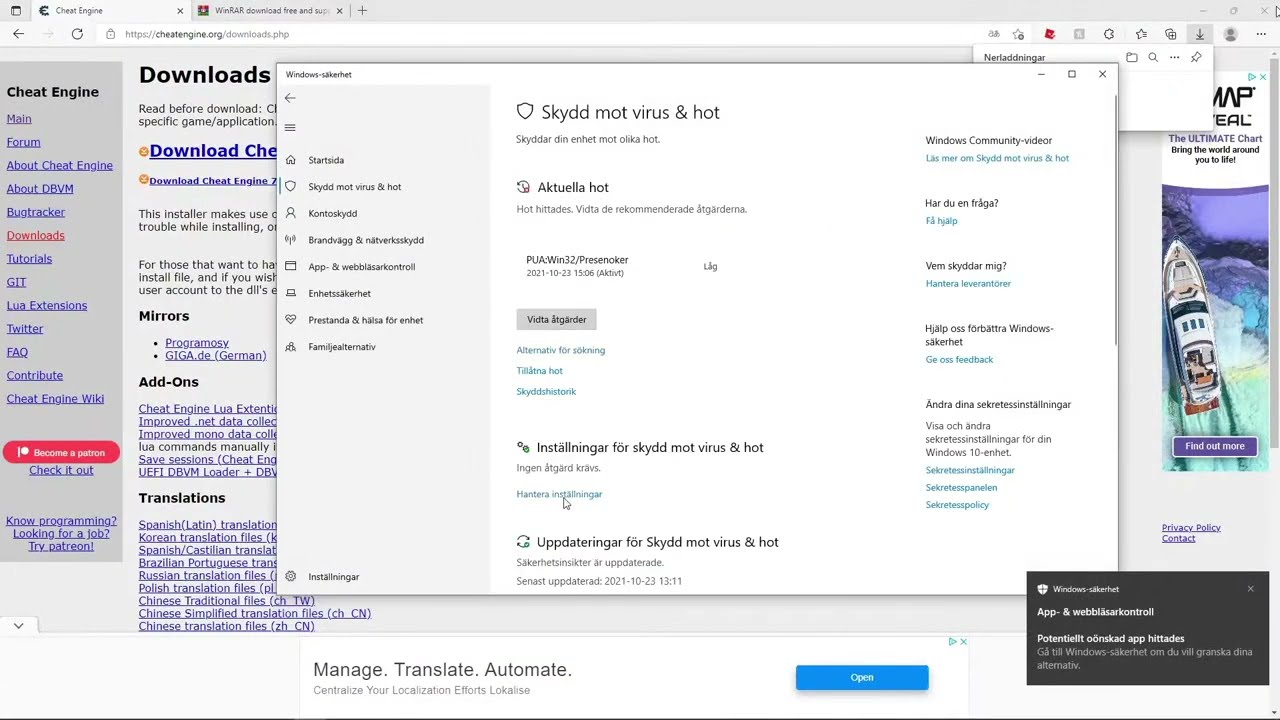
Task: Open Sekretesspanelen link
Action: pos(961,488)
